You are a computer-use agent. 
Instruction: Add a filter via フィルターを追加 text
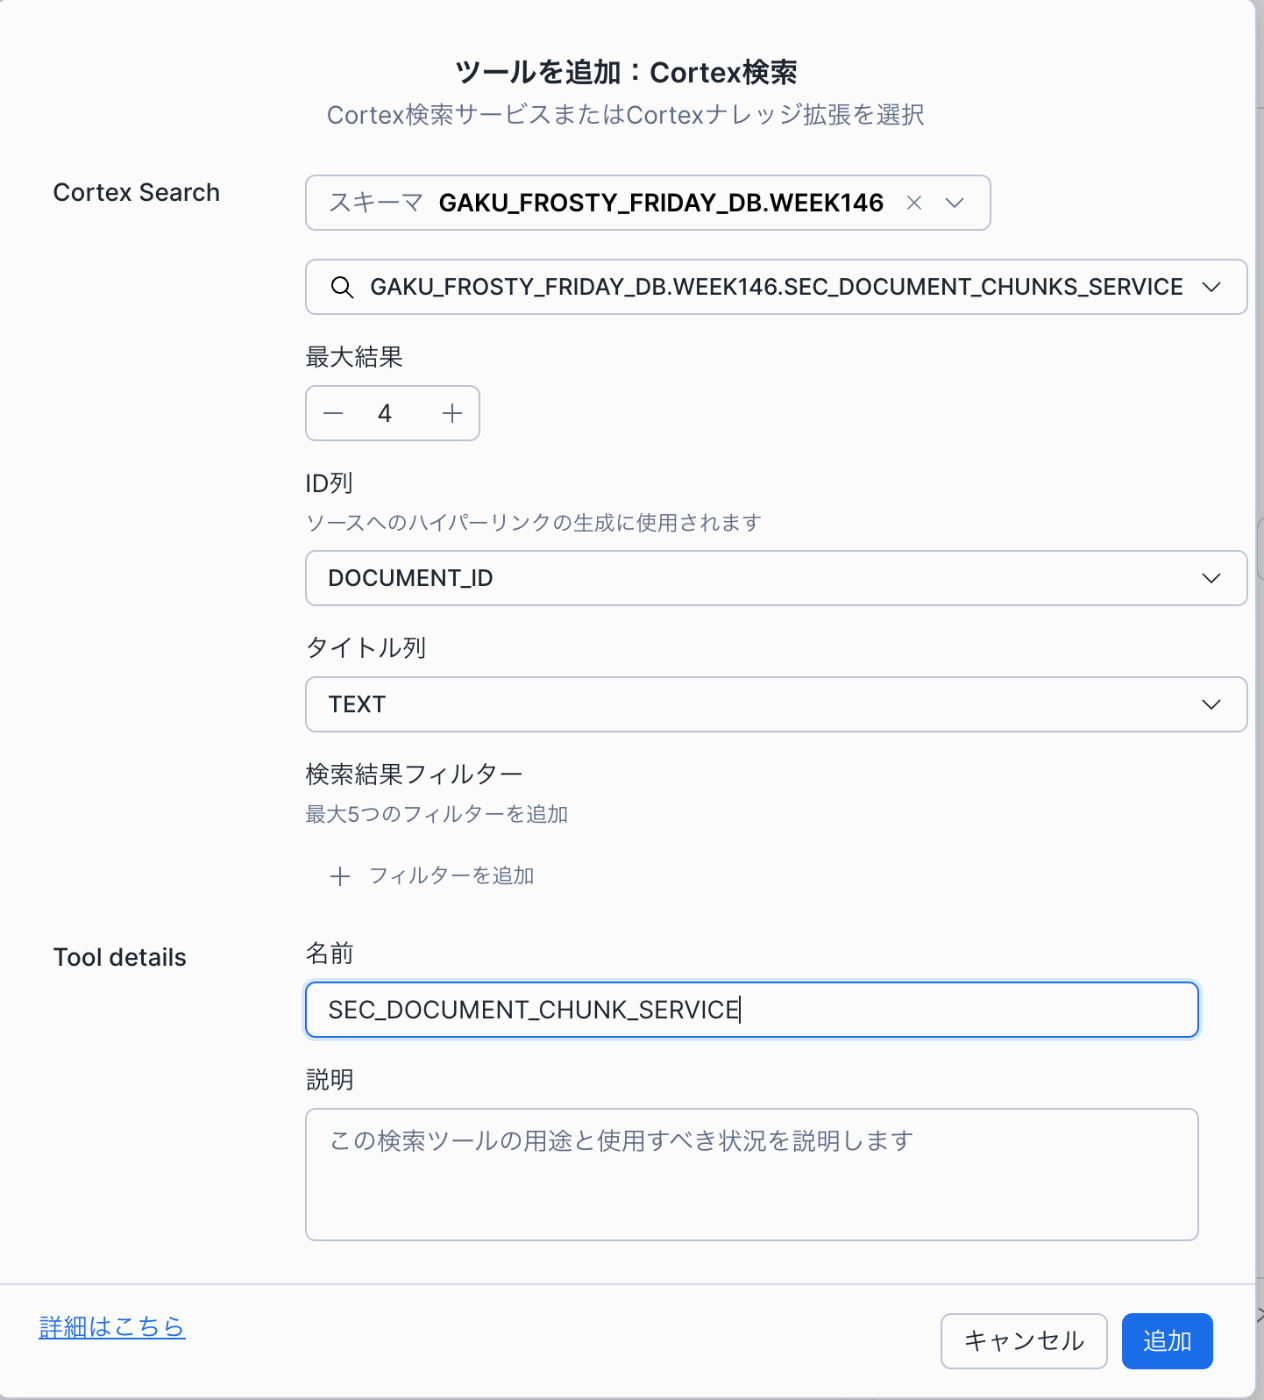(x=451, y=876)
